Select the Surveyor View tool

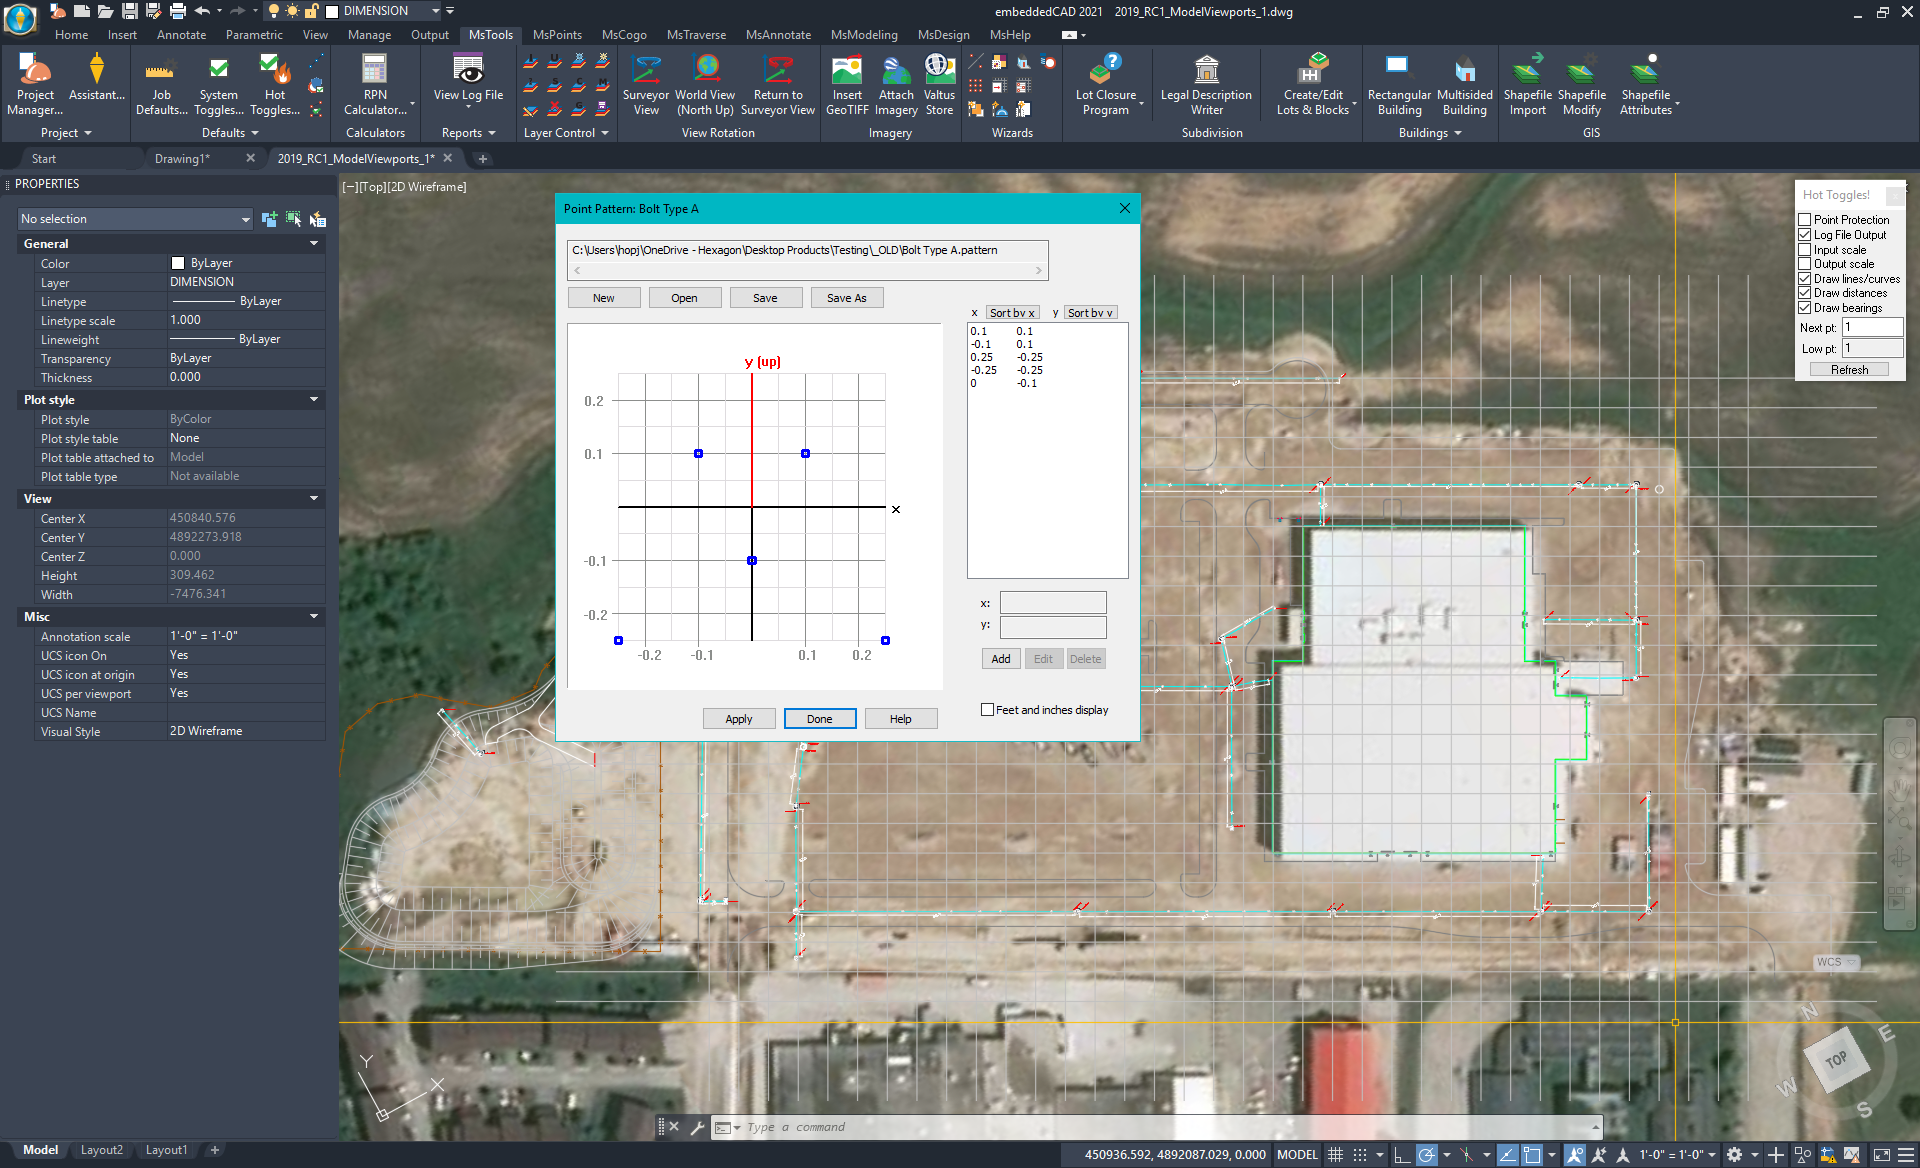point(646,85)
